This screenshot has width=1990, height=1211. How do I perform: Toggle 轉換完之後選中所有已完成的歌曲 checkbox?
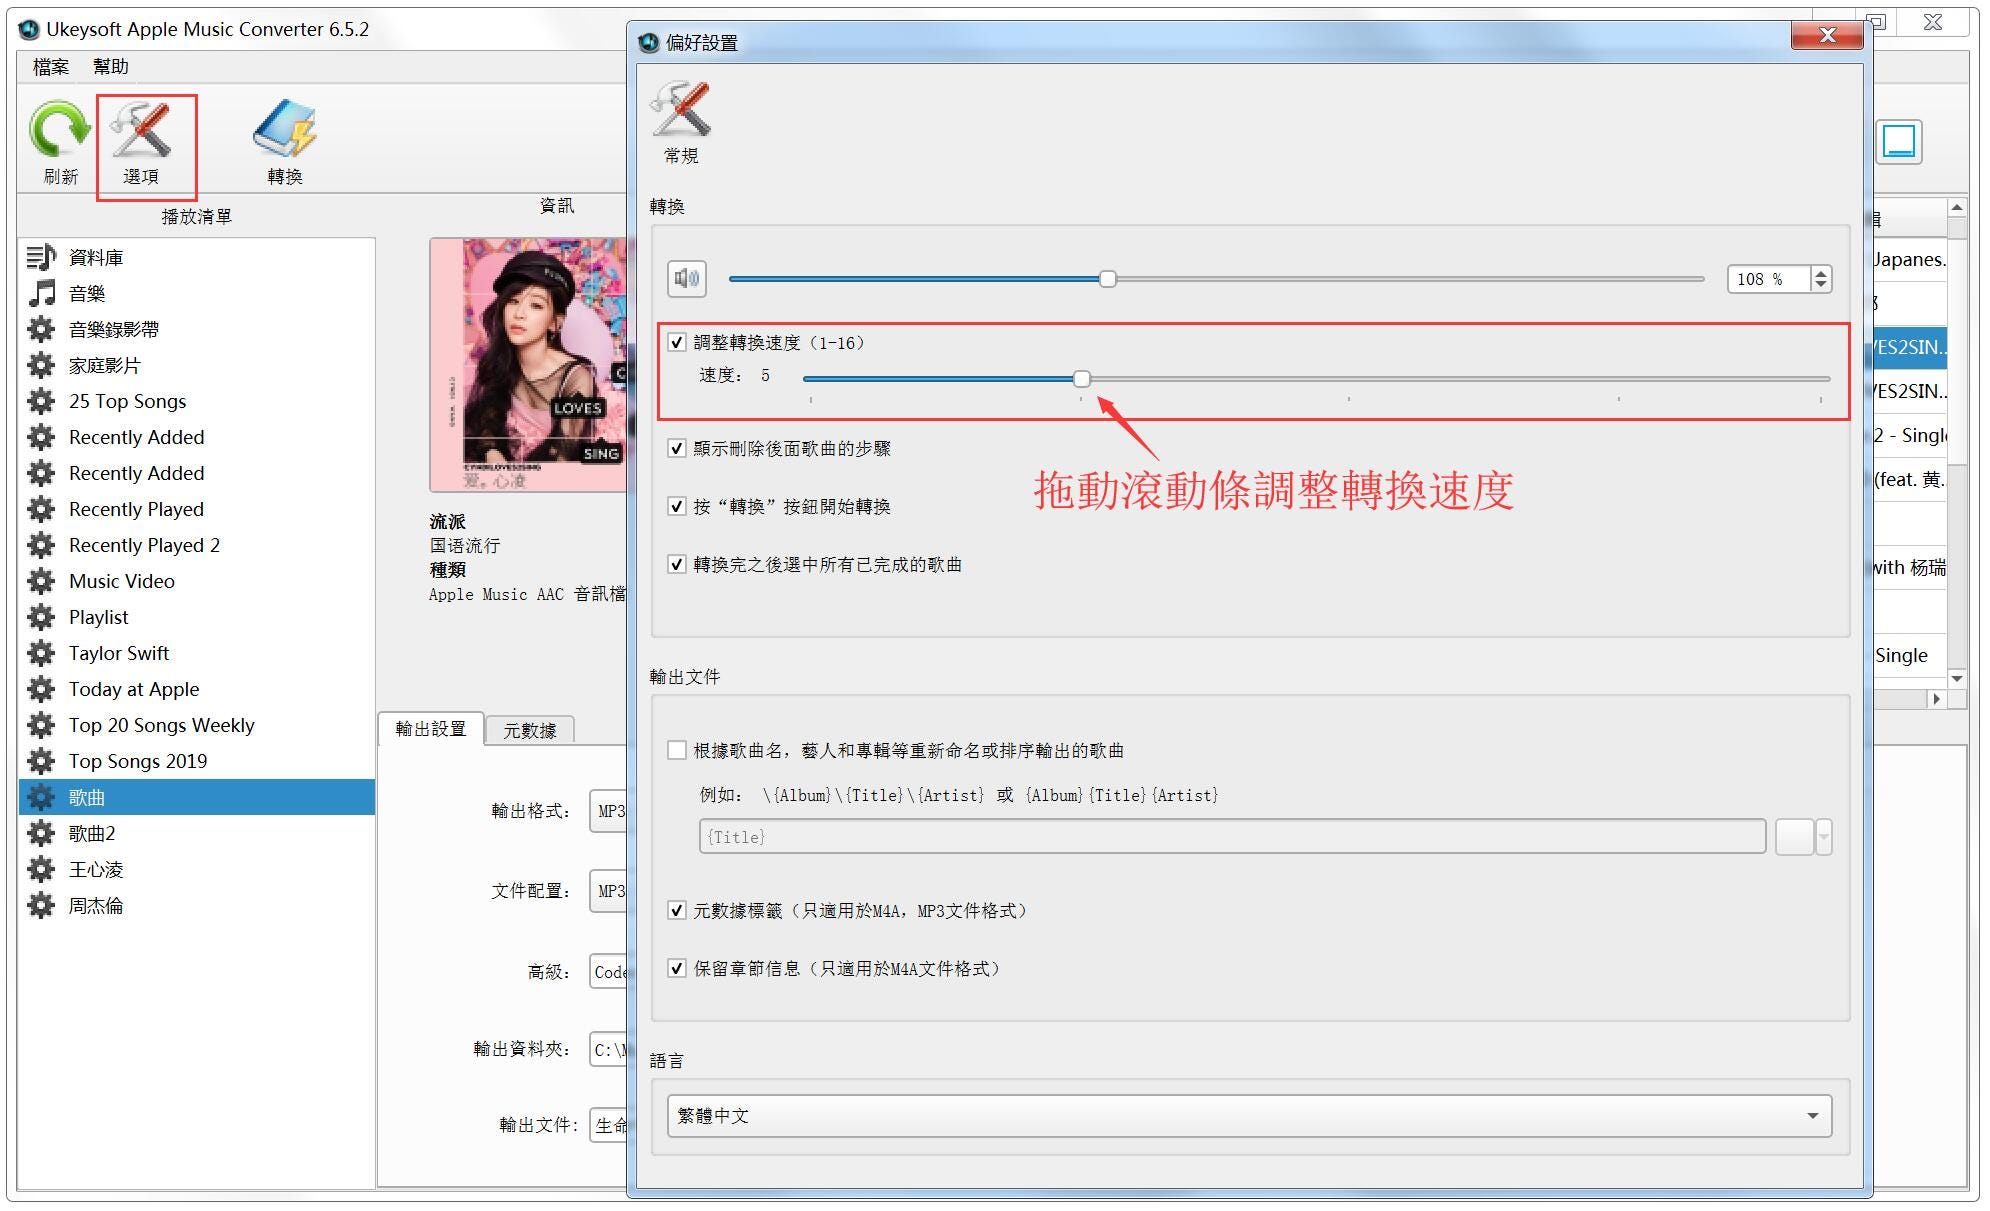[x=677, y=564]
